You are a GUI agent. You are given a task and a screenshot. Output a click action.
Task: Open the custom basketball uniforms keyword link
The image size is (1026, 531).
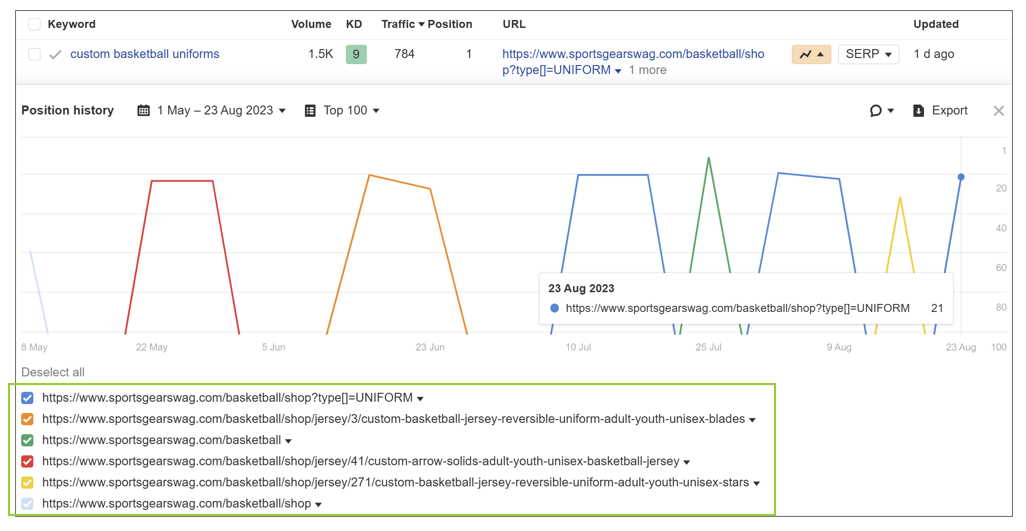pyautogui.click(x=145, y=54)
